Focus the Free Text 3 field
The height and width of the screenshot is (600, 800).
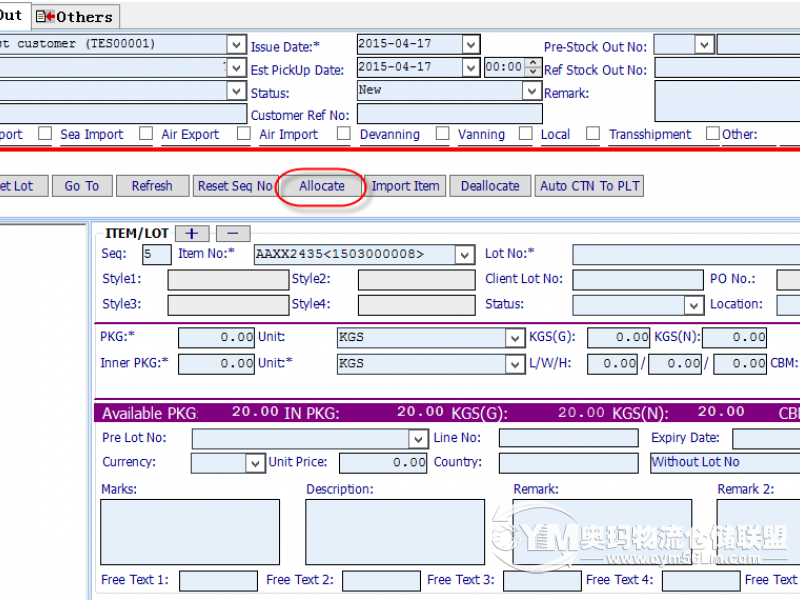(542, 581)
